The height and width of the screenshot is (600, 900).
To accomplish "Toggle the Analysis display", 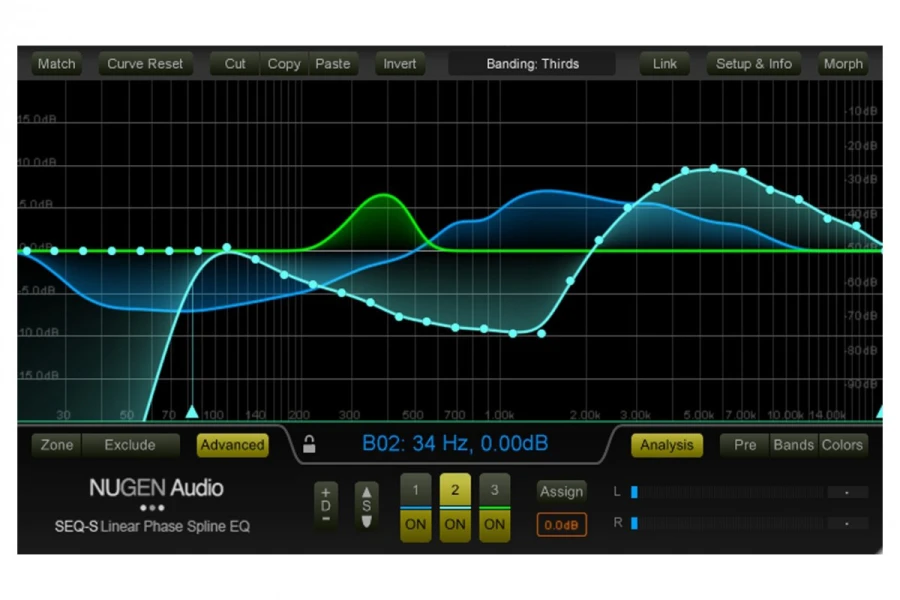I will [x=667, y=445].
